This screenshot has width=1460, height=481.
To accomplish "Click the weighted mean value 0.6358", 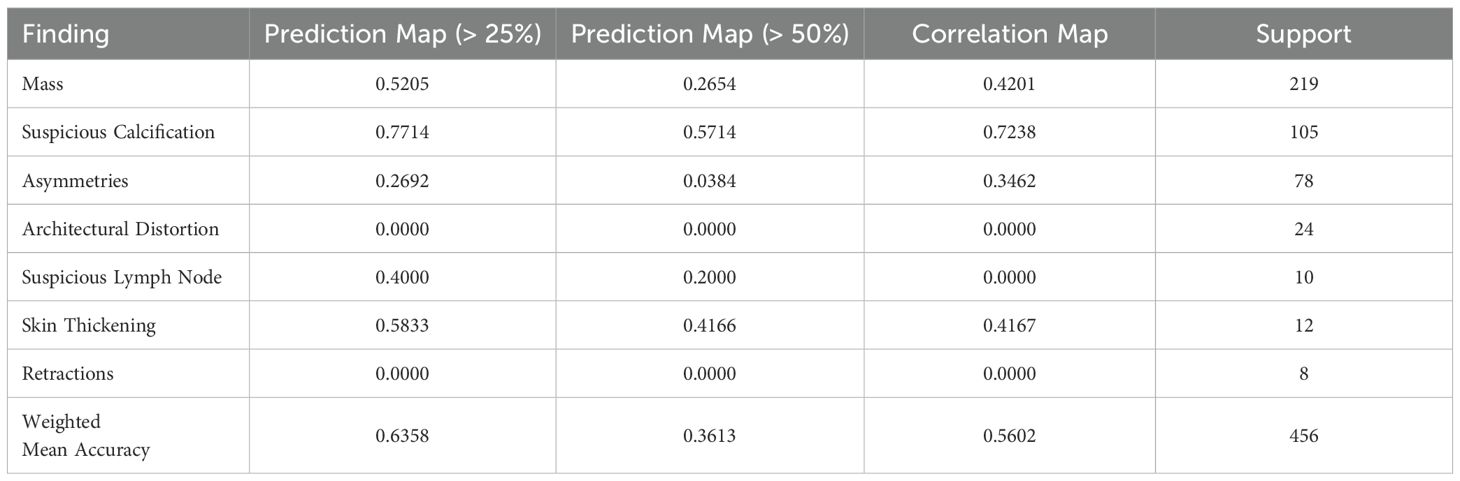I will (402, 435).
